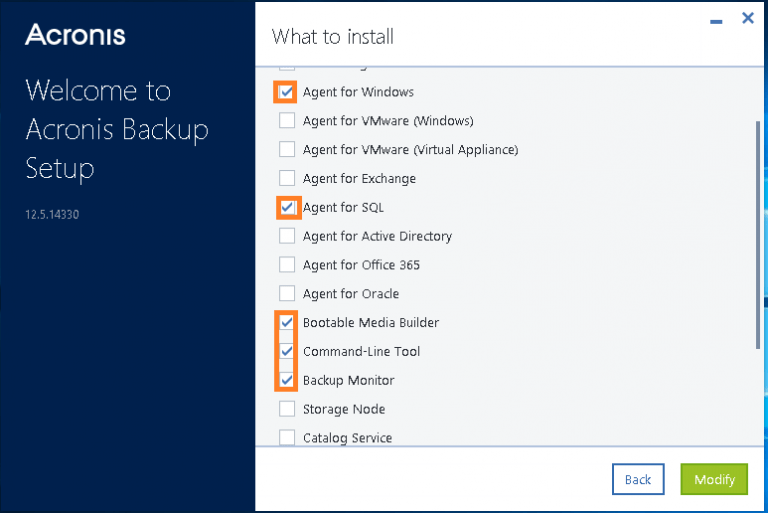This screenshot has width=768, height=513.
Task: Click the component list vertical scrollbar
Action: (x=758, y=235)
